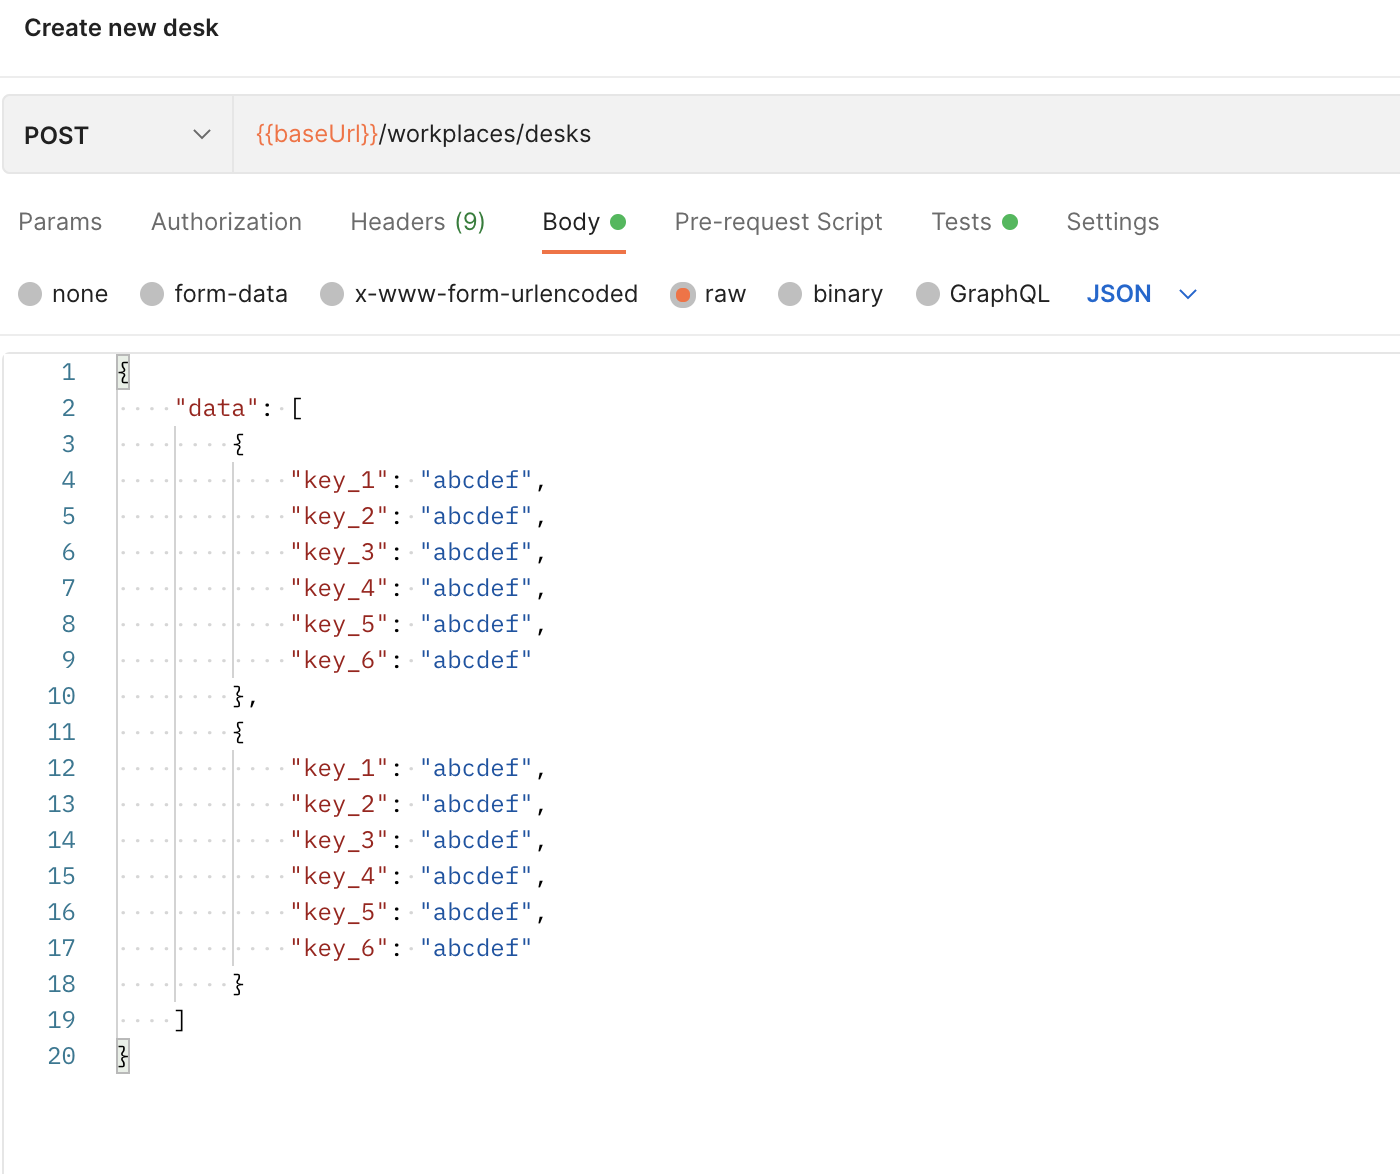1400x1174 pixels.
Task: Click "key_6" on editor line 9
Action: point(339,660)
